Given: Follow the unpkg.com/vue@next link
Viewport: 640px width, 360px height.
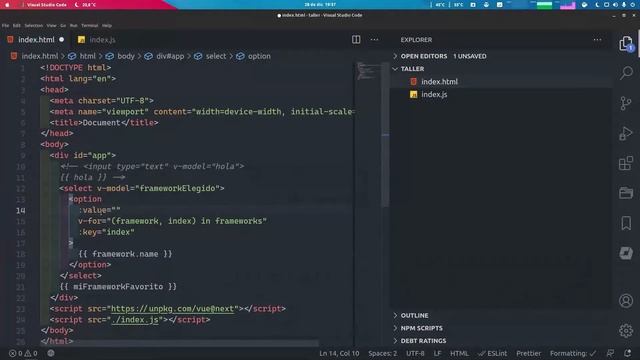Looking at the screenshot, I should pyautogui.click(x=173, y=309).
